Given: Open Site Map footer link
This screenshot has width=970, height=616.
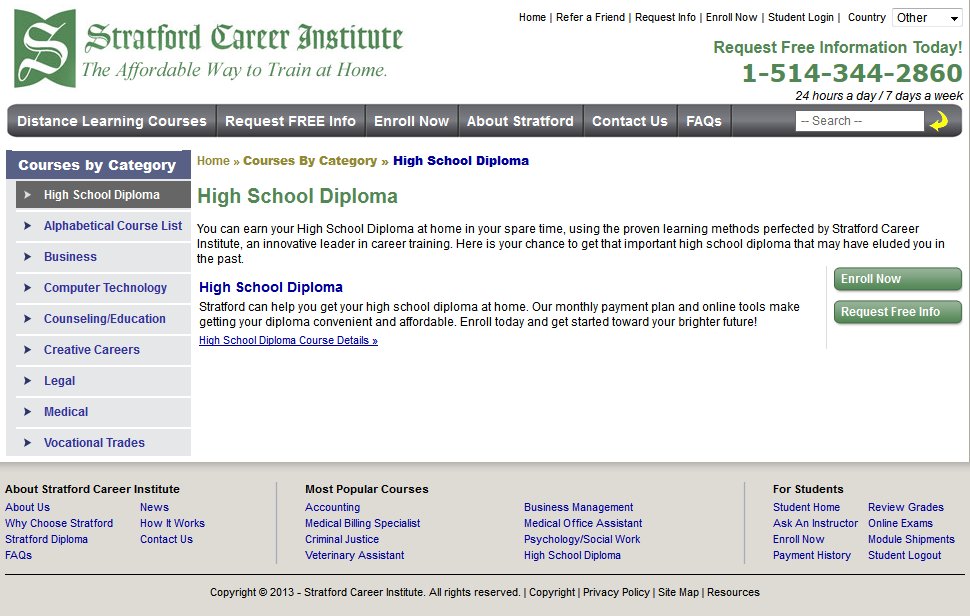Looking at the screenshot, I should coord(678,592).
